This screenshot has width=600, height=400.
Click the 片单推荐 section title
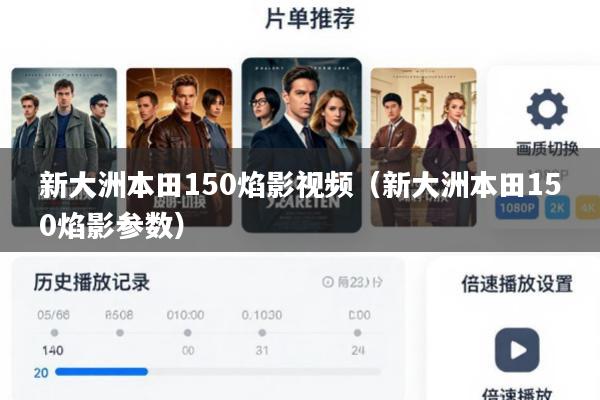tap(310, 18)
